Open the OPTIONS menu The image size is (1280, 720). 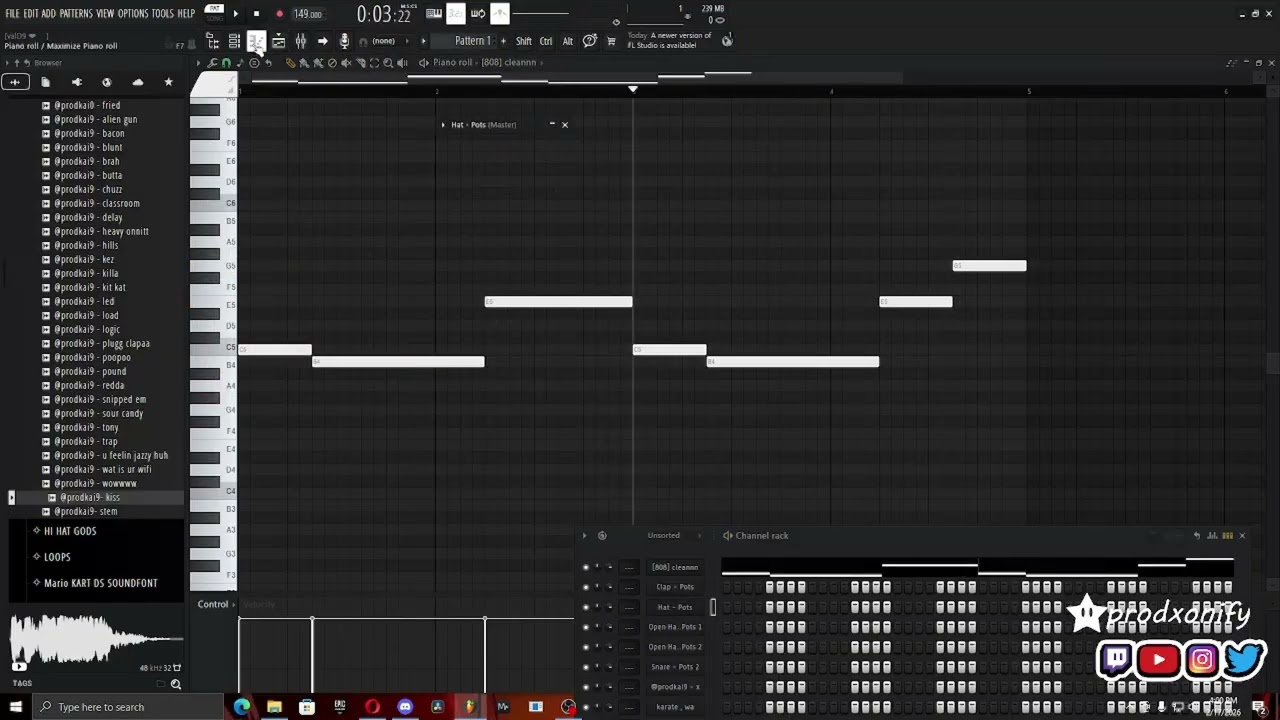point(133,14)
